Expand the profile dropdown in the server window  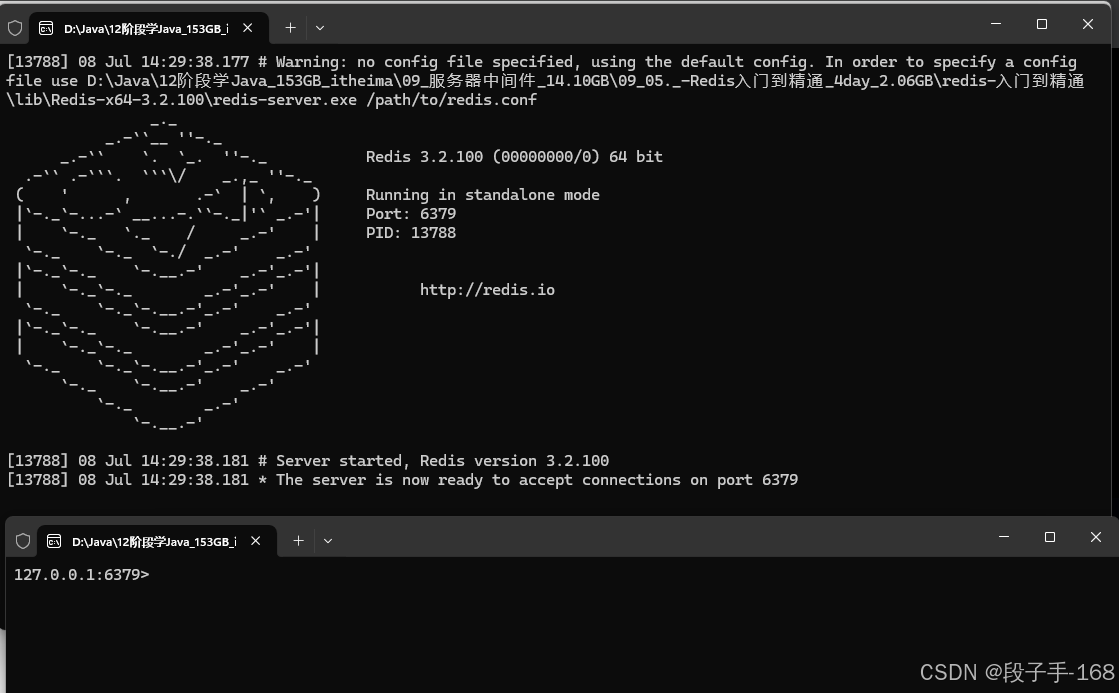pos(320,28)
